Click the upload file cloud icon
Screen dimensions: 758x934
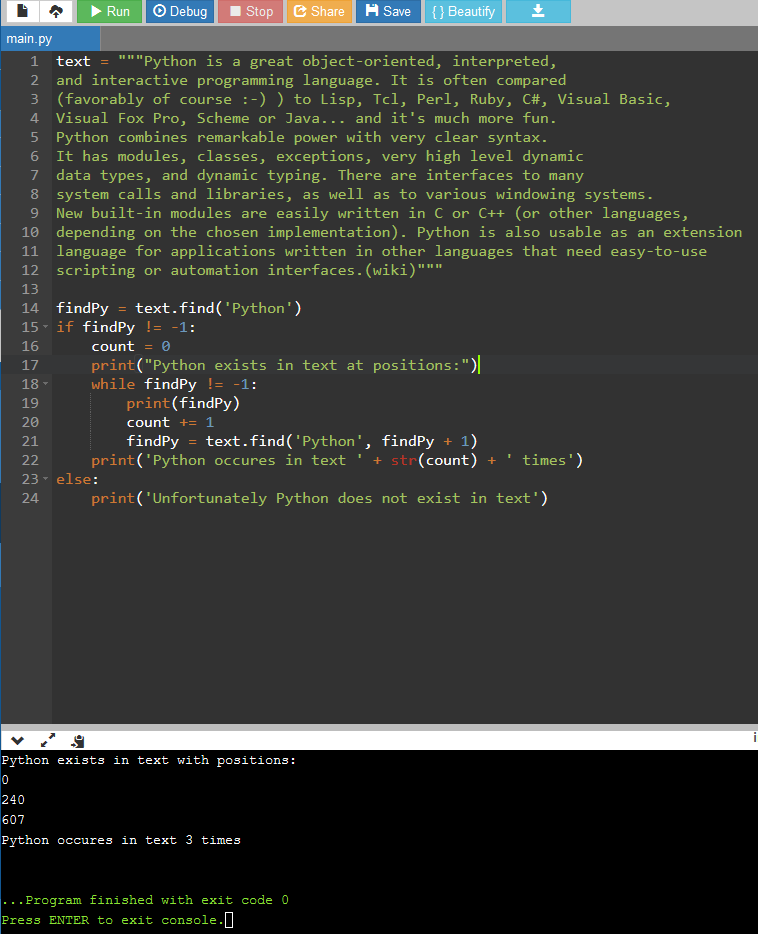pyautogui.click(x=56, y=11)
